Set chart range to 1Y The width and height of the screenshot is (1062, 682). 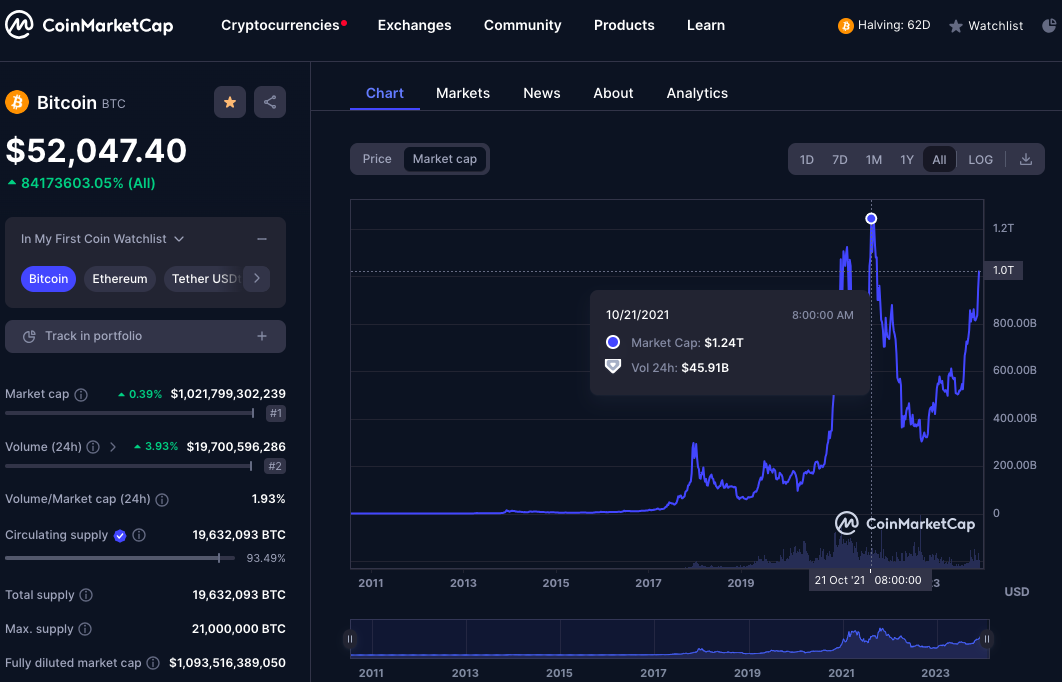tap(907, 160)
